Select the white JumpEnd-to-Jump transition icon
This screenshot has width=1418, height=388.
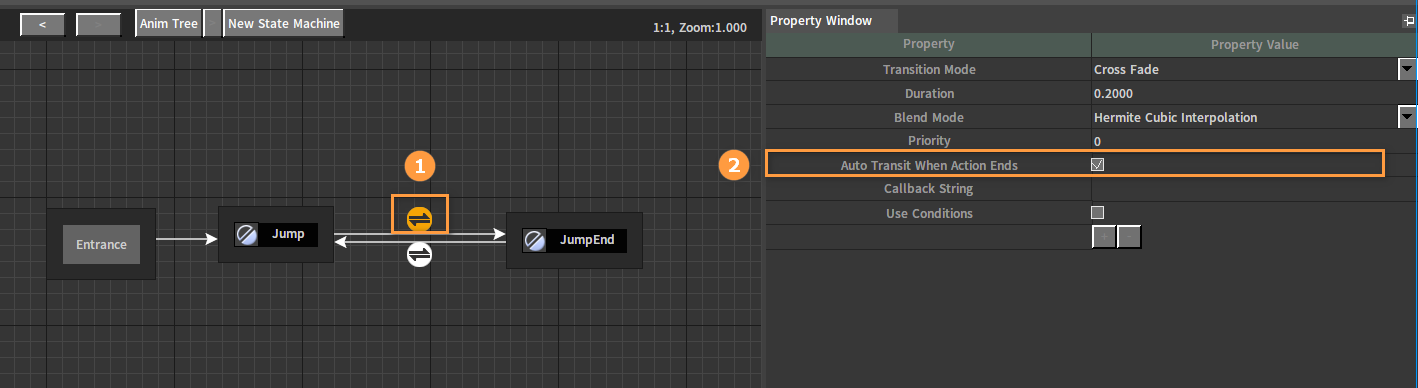coord(420,255)
